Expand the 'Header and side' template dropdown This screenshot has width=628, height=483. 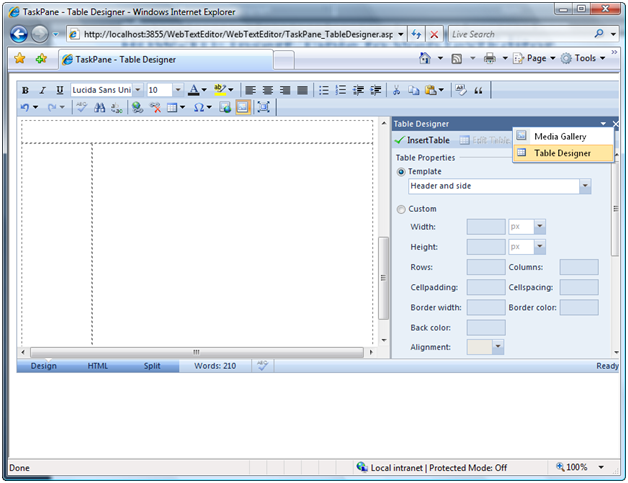coord(585,187)
